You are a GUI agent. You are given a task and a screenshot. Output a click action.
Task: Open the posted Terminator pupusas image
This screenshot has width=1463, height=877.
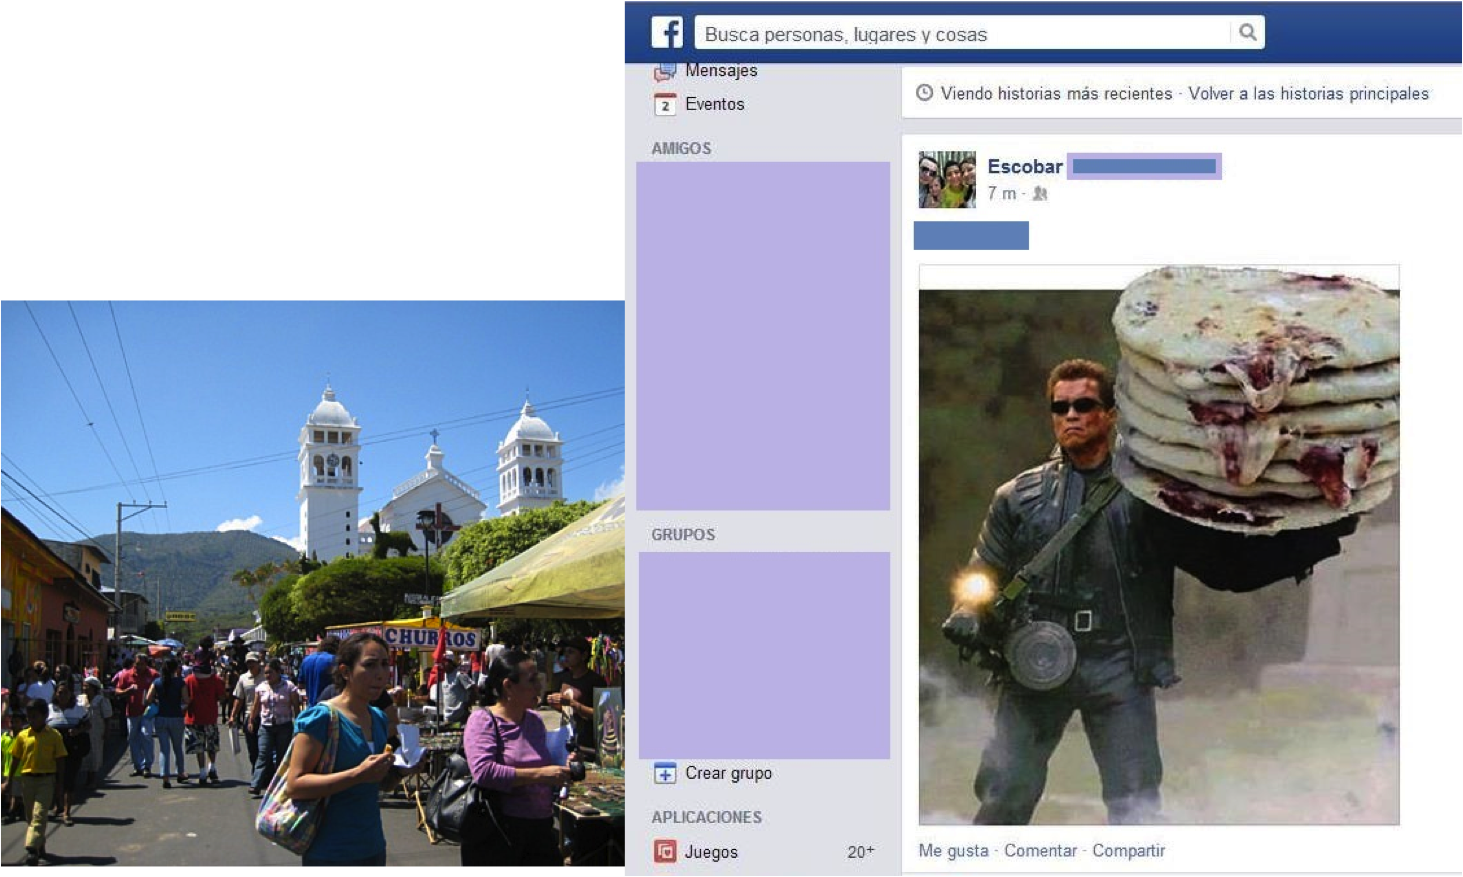(1159, 545)
